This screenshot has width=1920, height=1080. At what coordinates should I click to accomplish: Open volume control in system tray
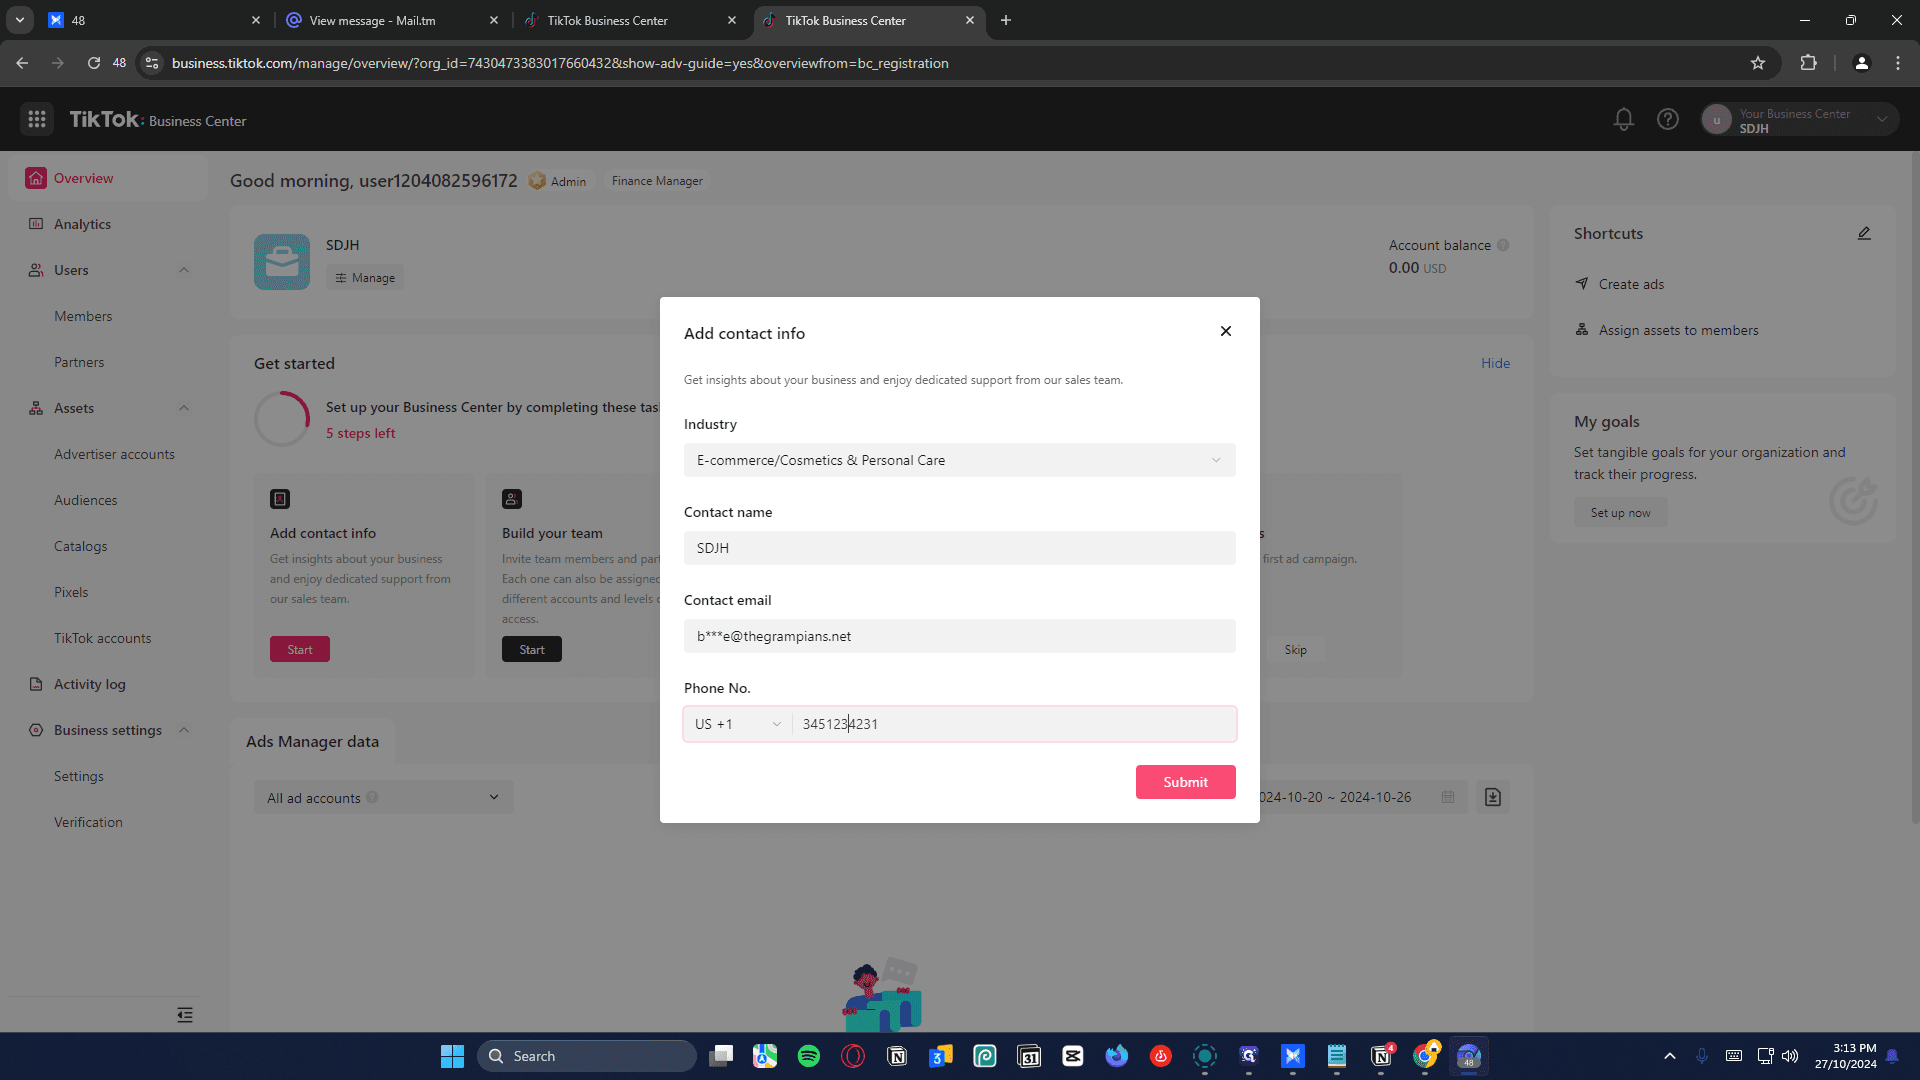[1790, 1056]
